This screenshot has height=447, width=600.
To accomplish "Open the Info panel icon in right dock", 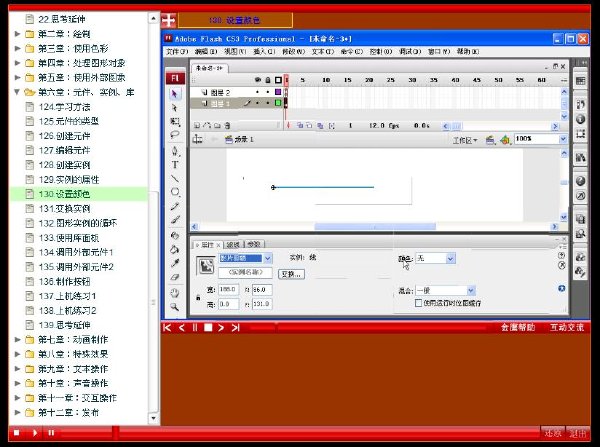I will click(580, 119).
